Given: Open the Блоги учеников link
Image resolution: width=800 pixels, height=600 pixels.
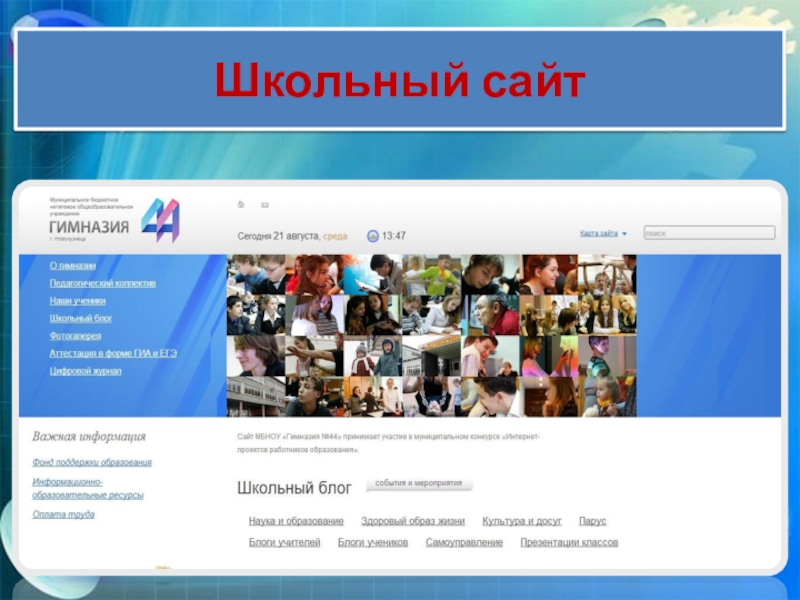Looking at the screenshot, I should click(373, 542).
